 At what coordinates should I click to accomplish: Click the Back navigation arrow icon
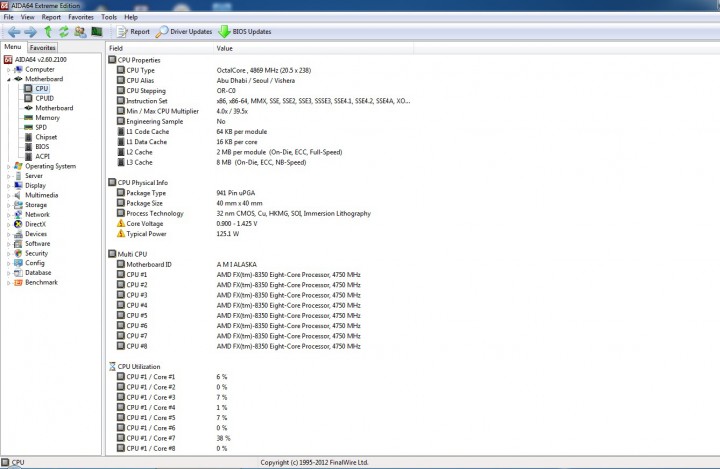click(x=14, y=32)
